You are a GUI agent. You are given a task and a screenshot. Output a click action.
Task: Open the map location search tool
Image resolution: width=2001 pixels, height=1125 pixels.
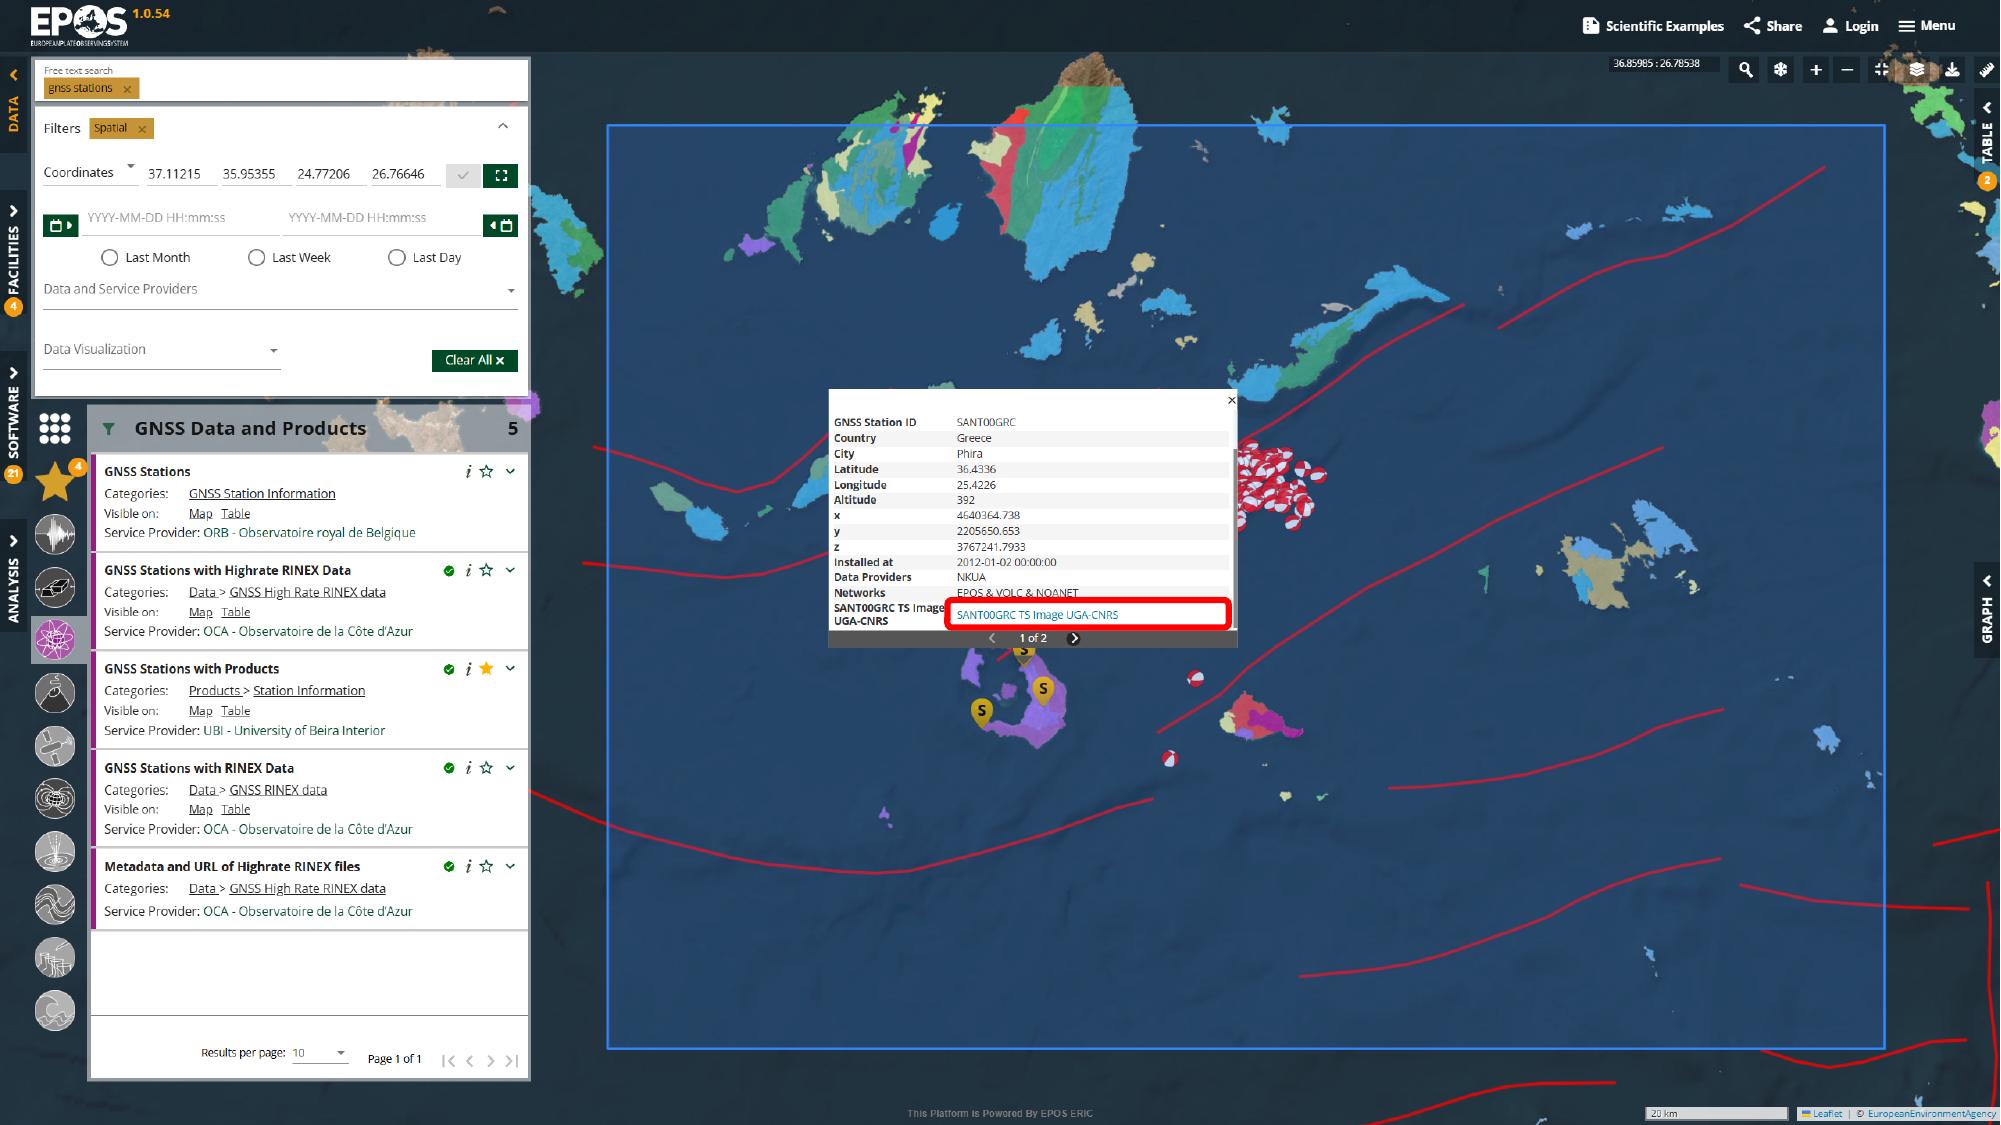click(x=1745, y=70)
